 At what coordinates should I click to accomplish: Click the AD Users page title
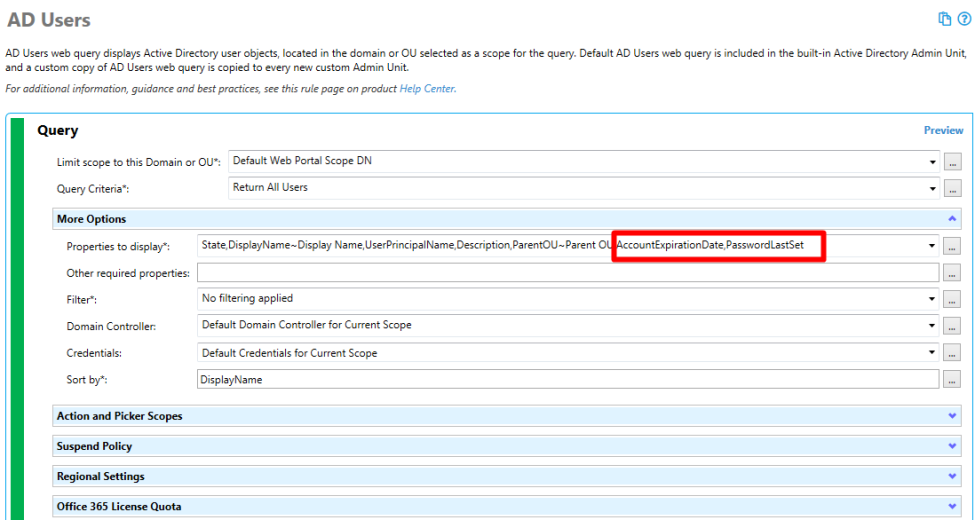49,20
